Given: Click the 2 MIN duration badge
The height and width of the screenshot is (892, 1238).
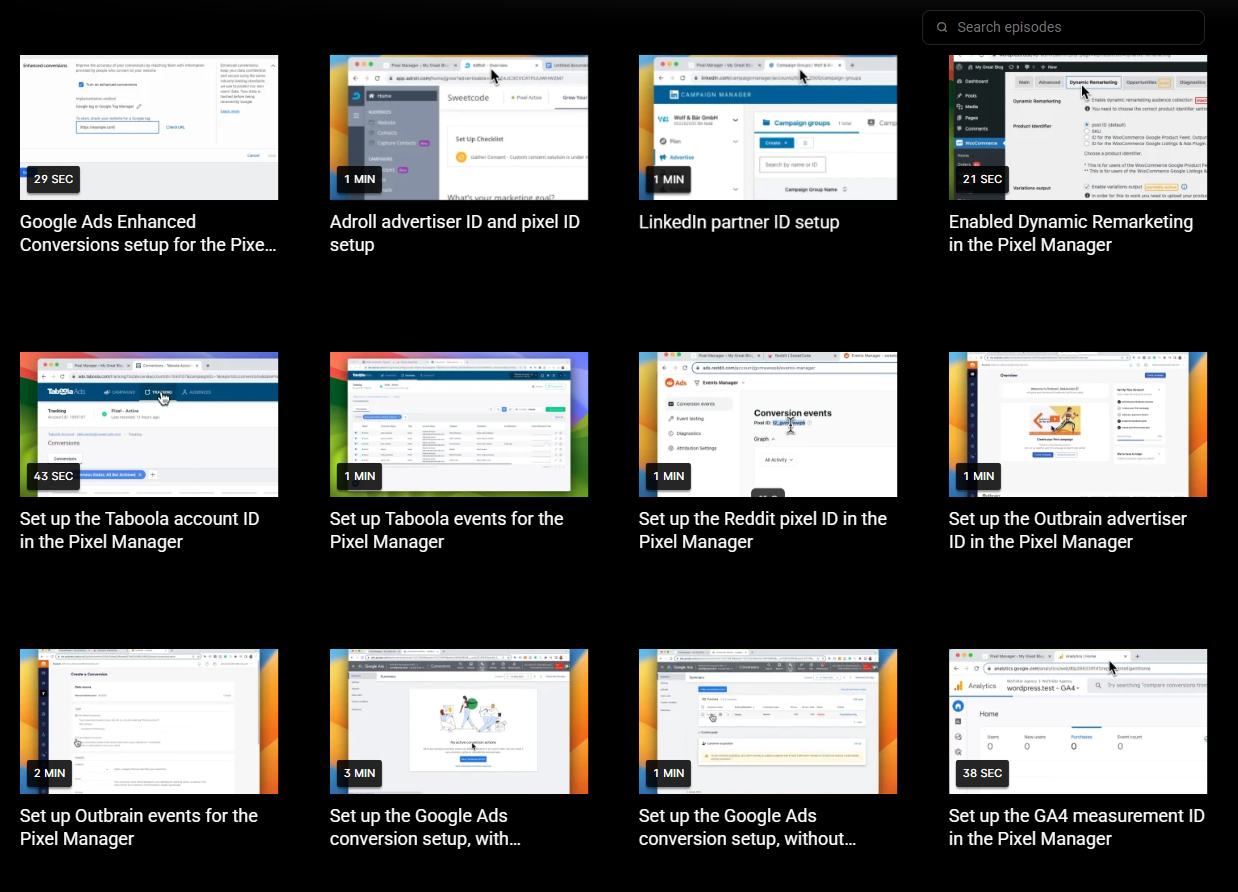Looking at the screenshot, I should tap(49, 773).
